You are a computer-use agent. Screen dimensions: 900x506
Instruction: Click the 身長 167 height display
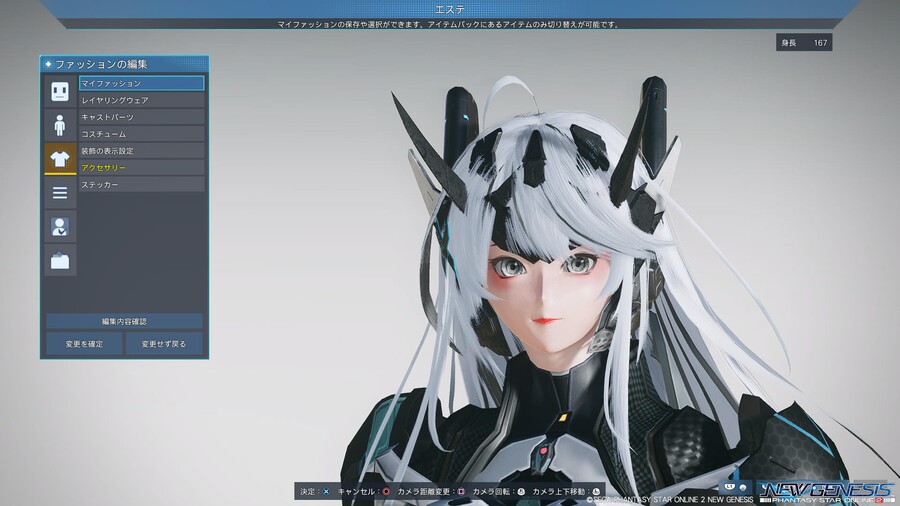[x=804, y=42]
